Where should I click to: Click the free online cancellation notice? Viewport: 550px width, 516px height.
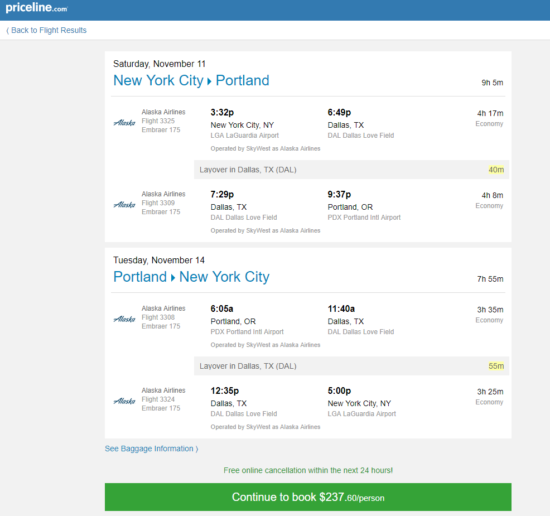click(308, 470)
